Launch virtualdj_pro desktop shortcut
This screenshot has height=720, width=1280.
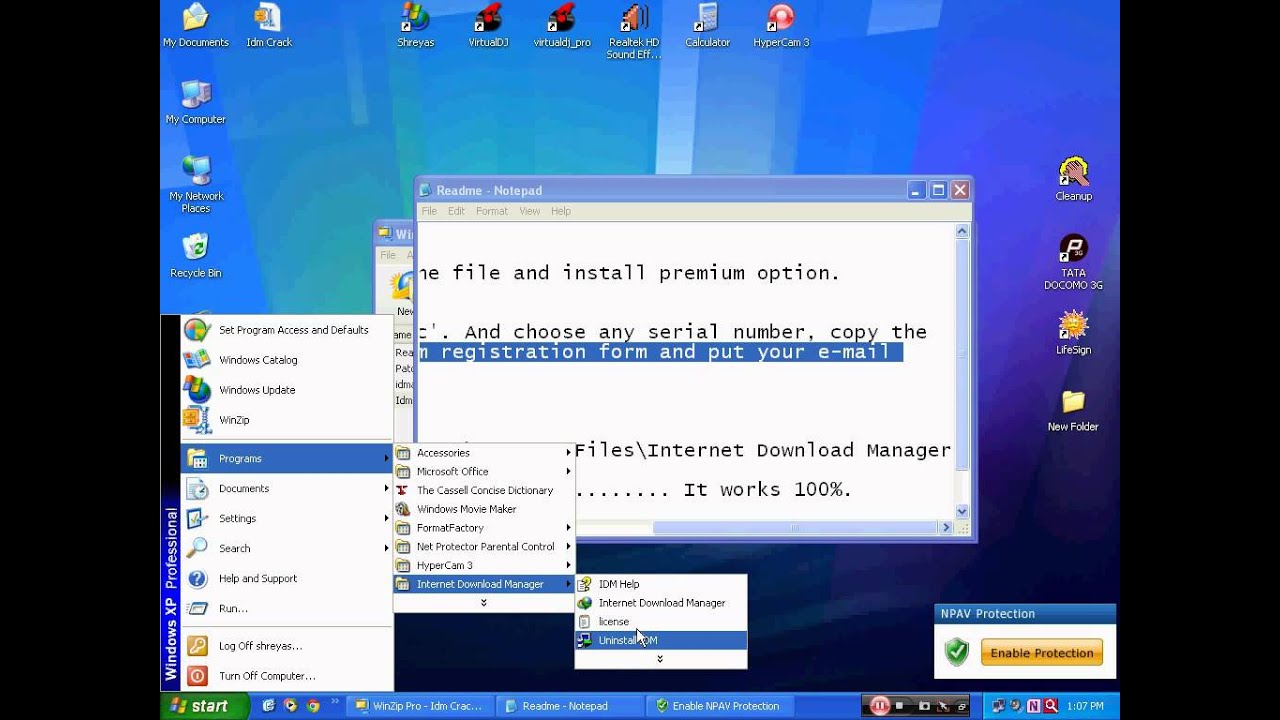point(562,26)
